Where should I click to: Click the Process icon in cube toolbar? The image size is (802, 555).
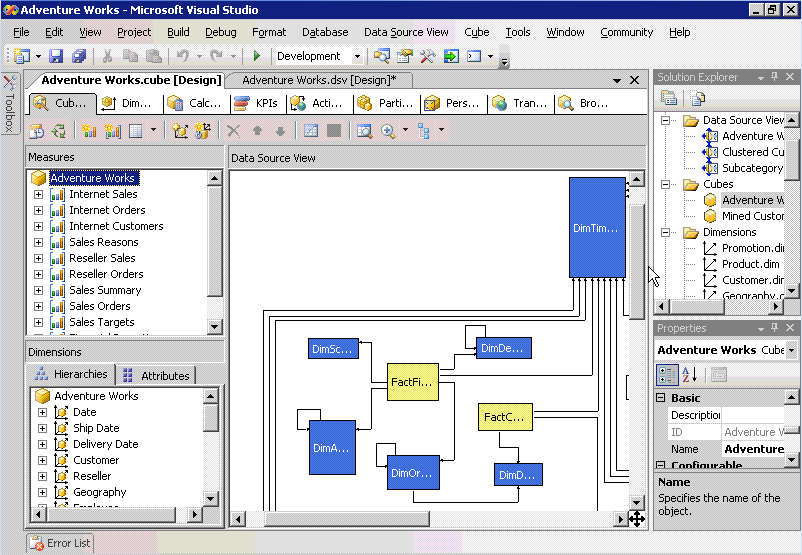[37, 131]
